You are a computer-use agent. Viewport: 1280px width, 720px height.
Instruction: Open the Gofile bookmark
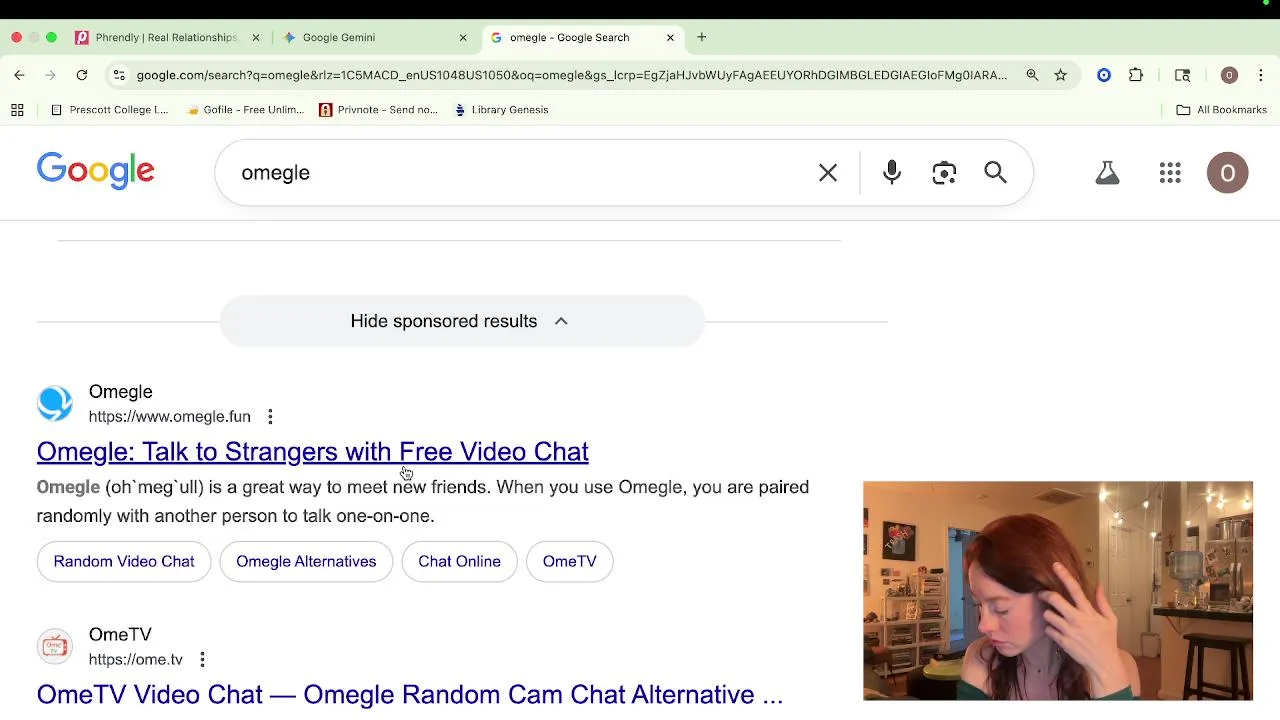pyautogui.click(x=245, y=110)
